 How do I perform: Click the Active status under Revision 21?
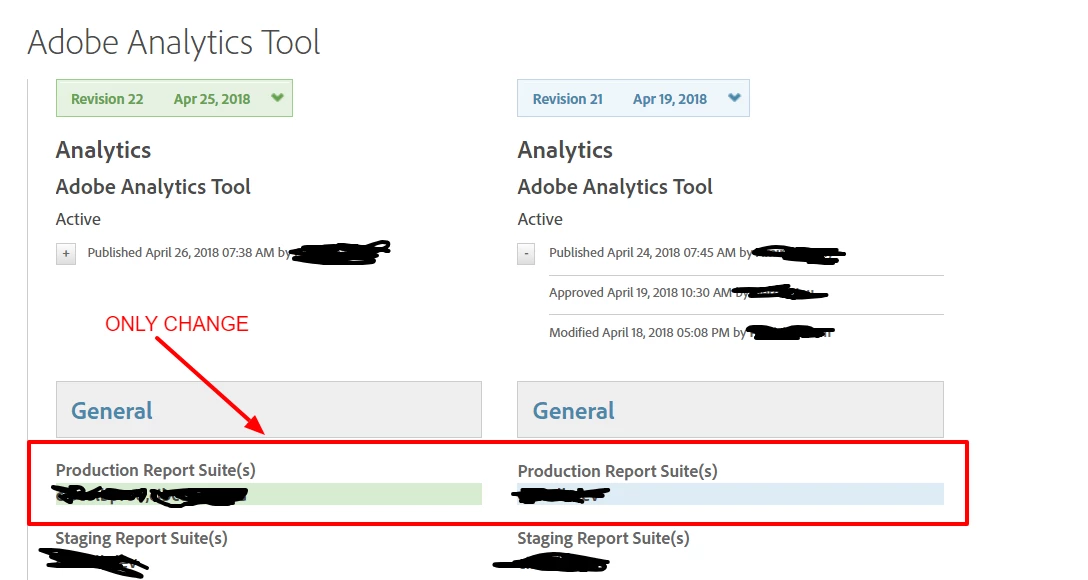point(540,219)
